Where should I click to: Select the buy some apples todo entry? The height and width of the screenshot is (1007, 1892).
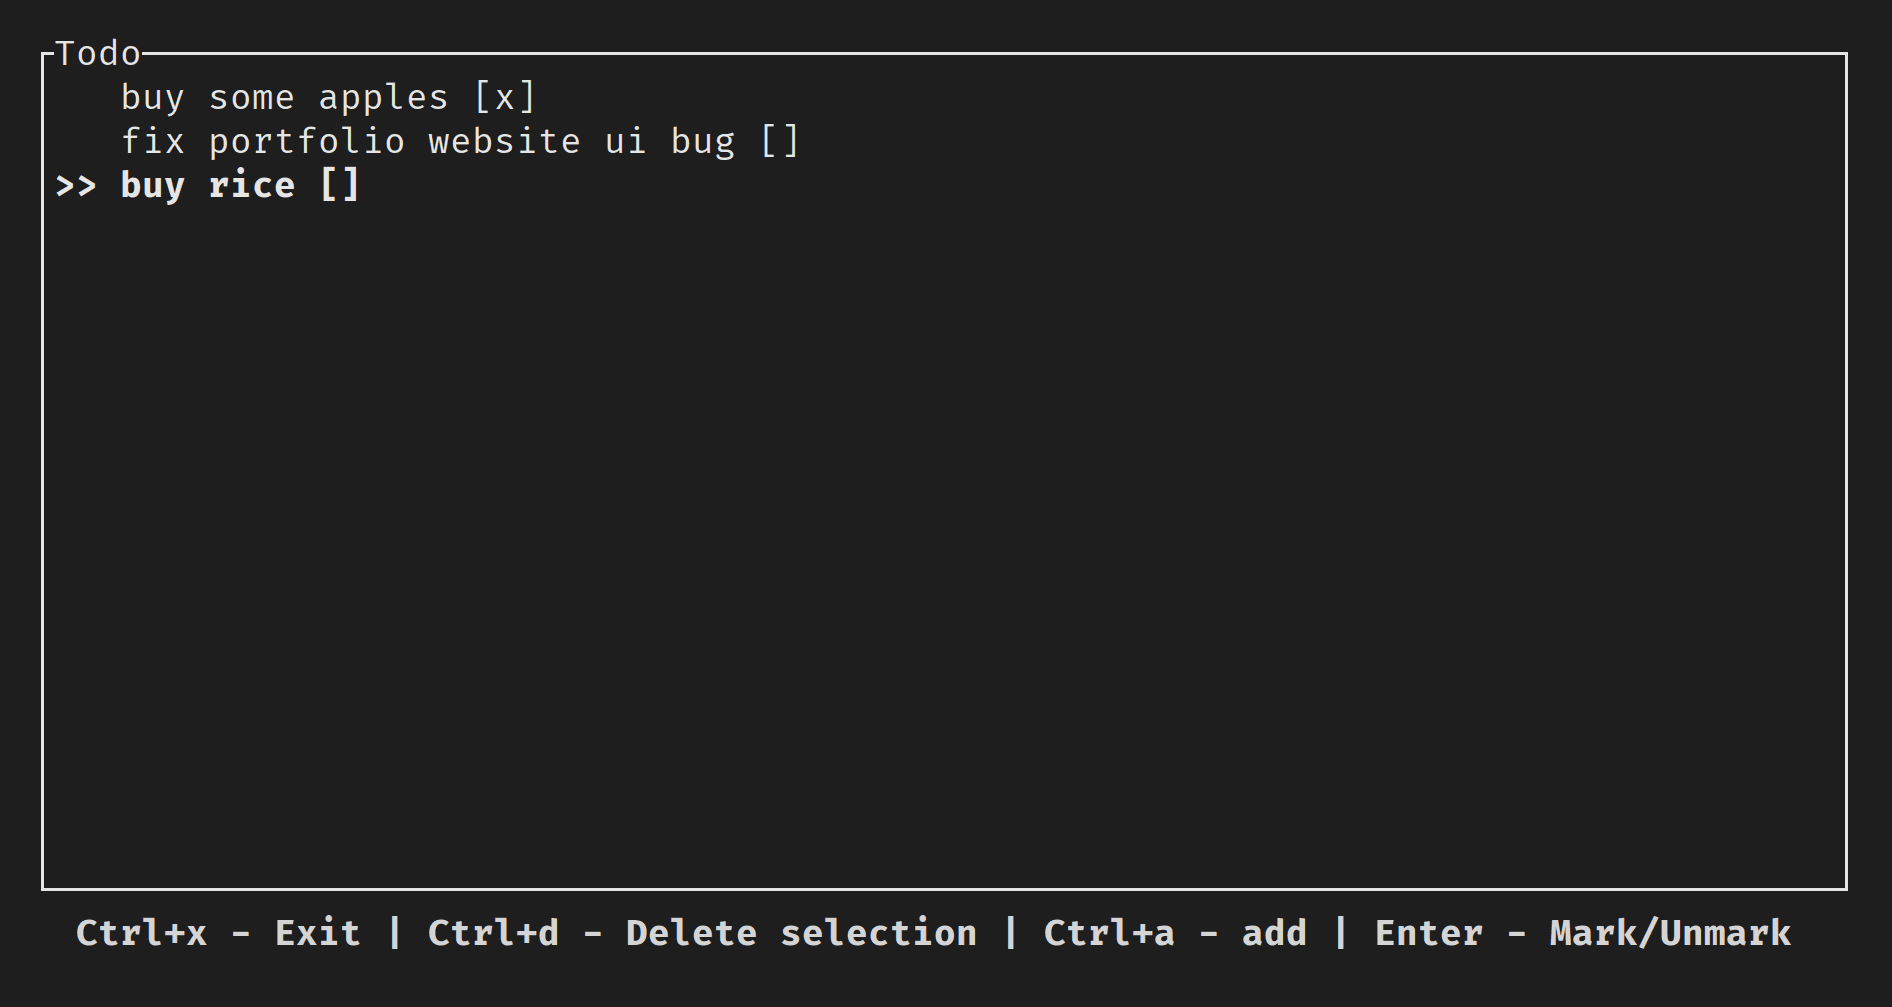(282, 97)
